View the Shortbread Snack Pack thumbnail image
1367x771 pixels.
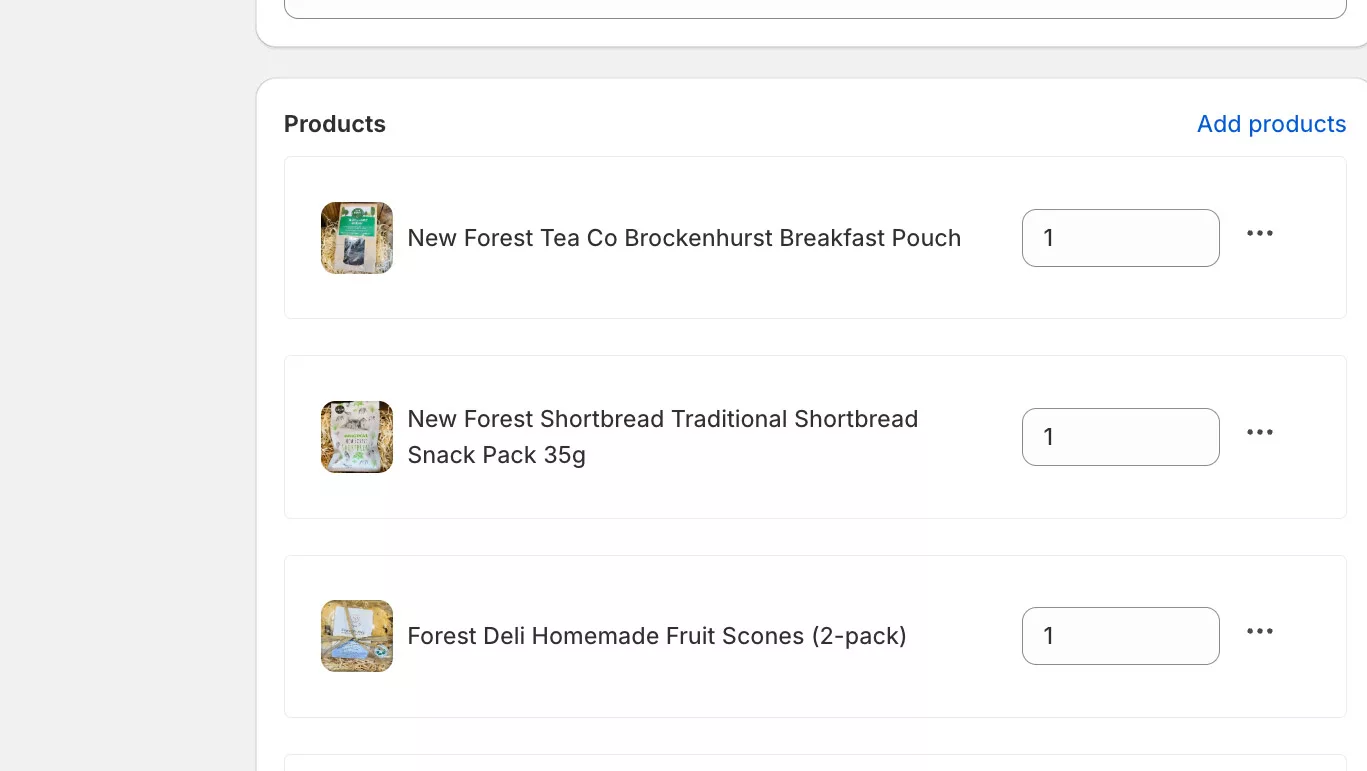356,437
